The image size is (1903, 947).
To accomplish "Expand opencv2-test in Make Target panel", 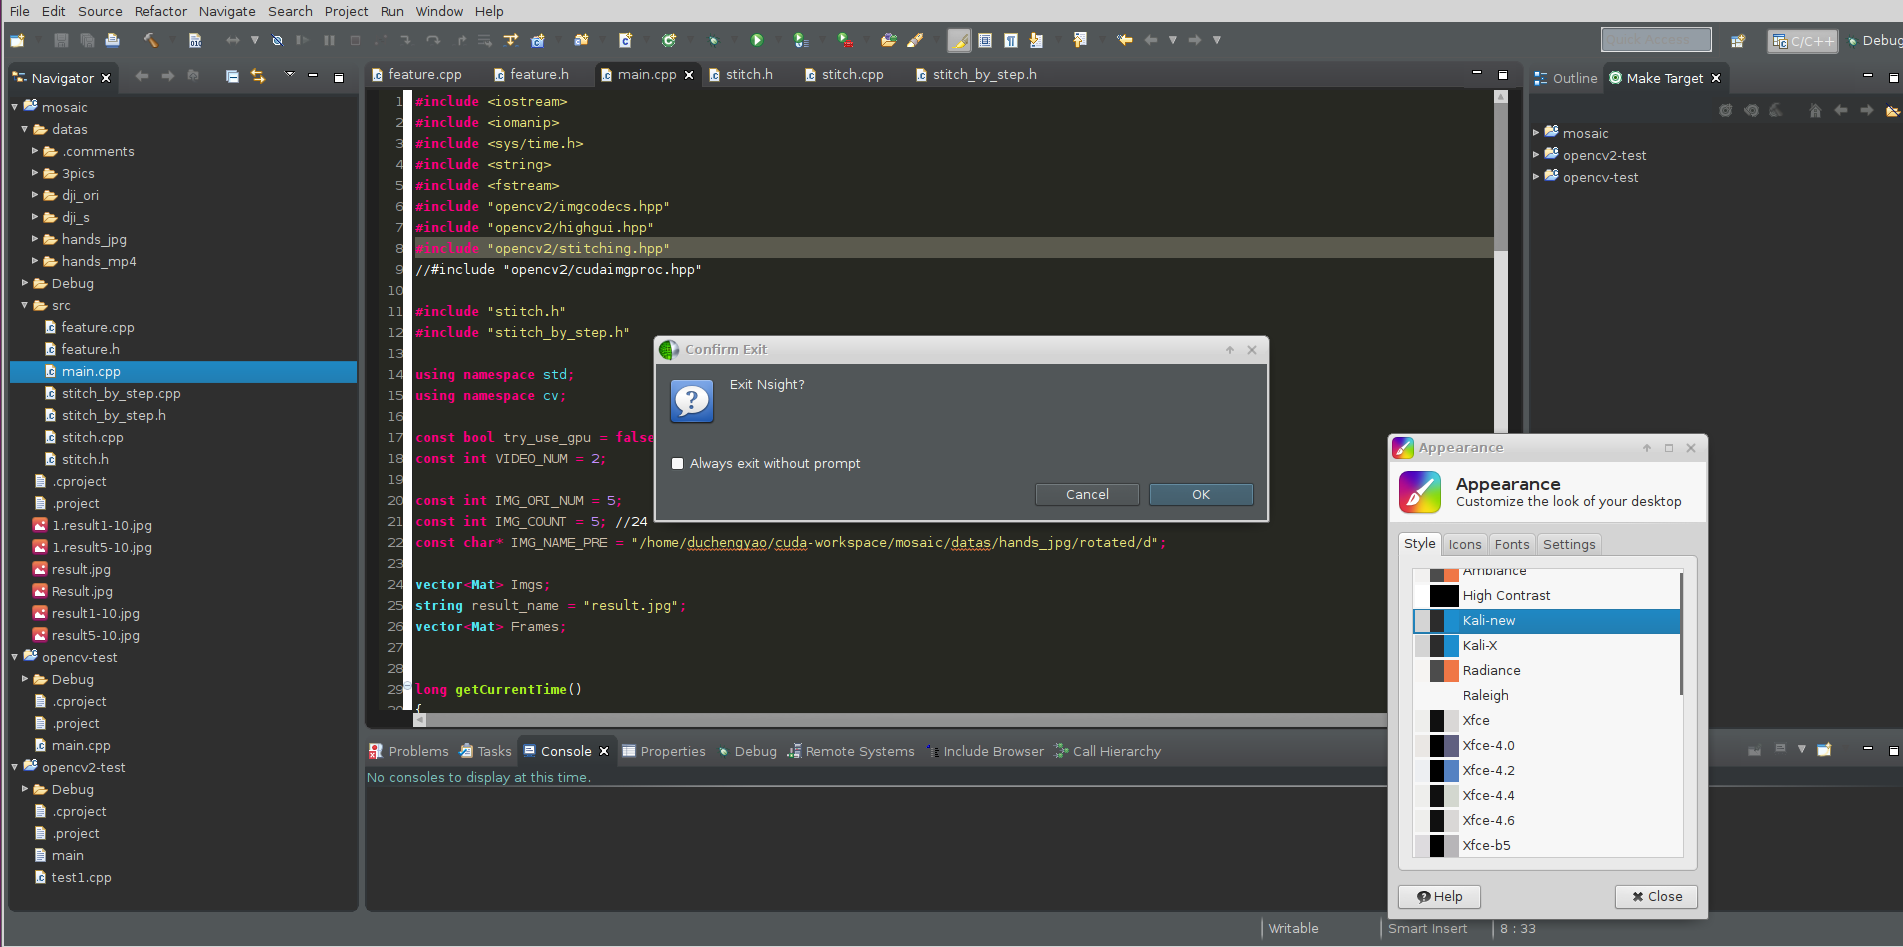I will tap(1537, 155).
